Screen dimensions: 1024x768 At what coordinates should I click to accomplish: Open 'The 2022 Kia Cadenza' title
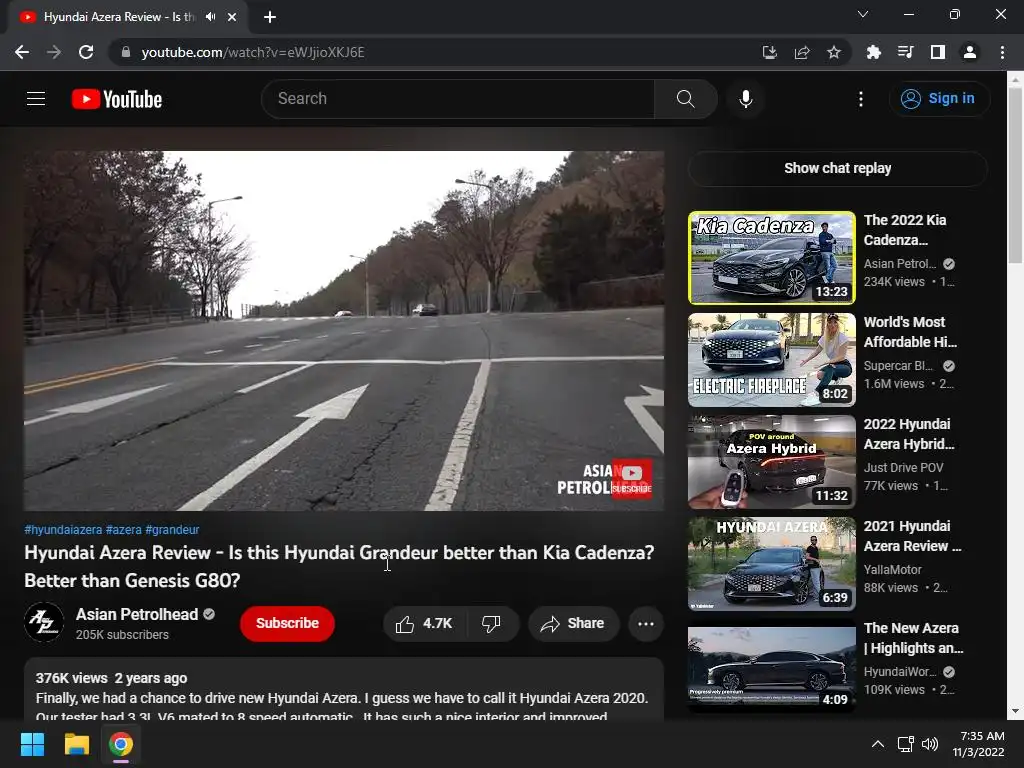(x=904, y=230)
